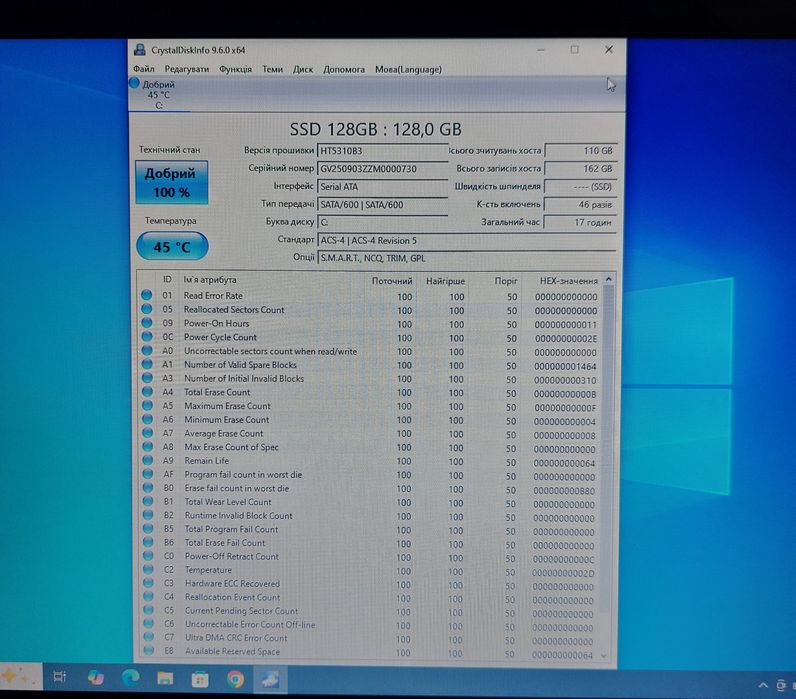Click the status orb for Number of Valid Spare Blocks
This screenshot has width=796, height=699.
point(147,363)
